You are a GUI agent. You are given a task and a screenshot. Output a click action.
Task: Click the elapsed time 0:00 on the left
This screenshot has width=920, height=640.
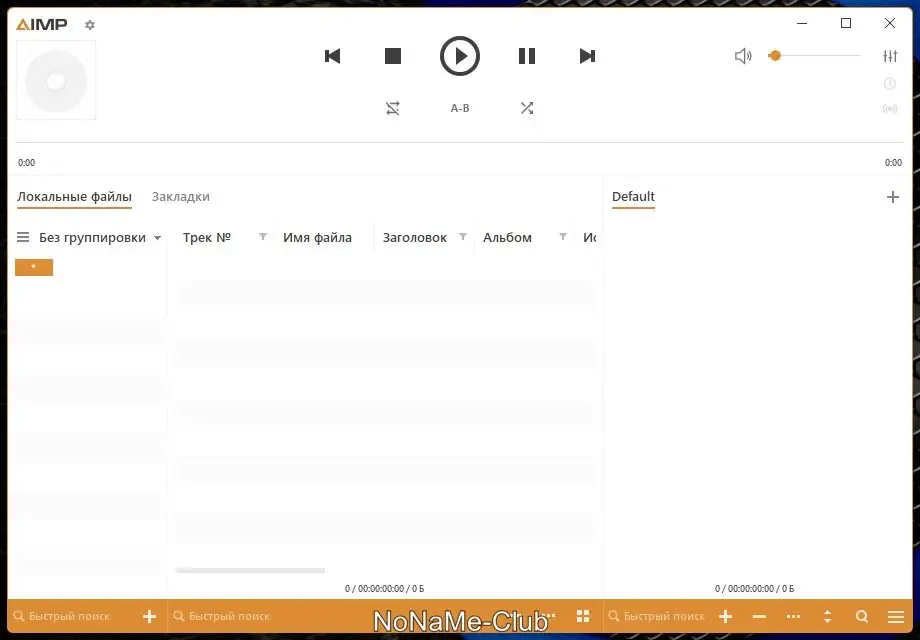[x=26, y=162]
